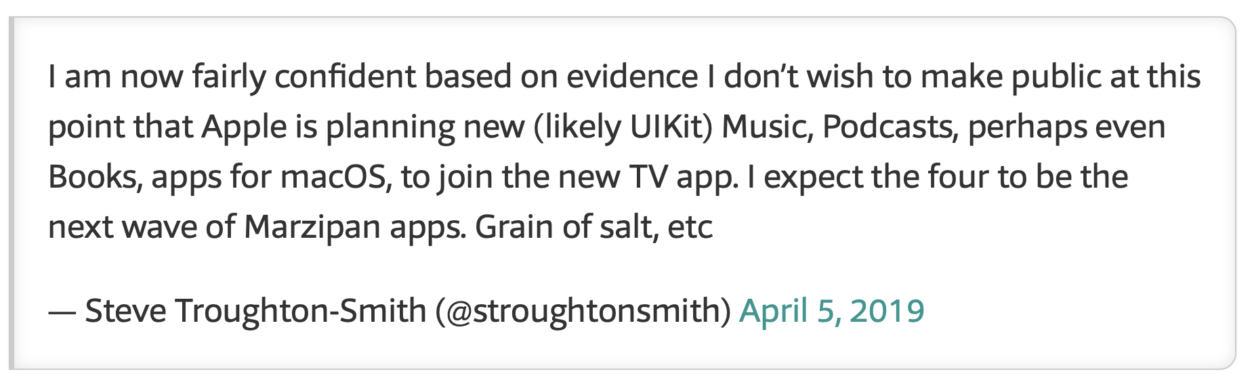1252x378 pixels.
Task: Open the April 5, 2019 tweet link
Action: (831, 311)
